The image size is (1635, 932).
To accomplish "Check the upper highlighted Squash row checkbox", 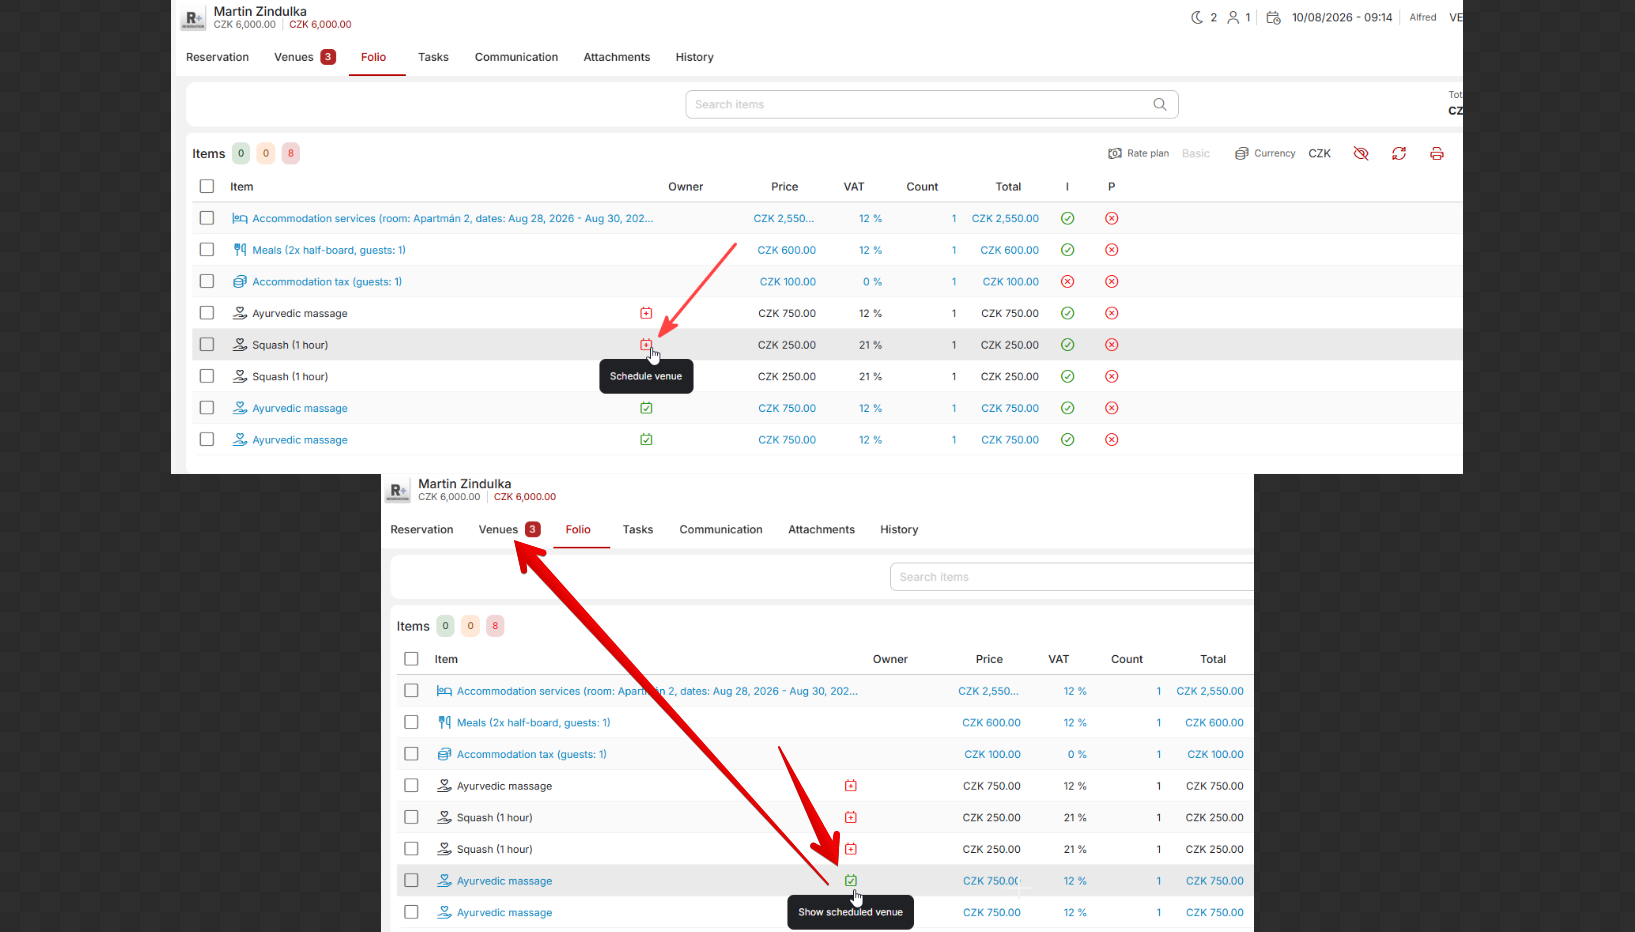I will click(x=207, y=345).
